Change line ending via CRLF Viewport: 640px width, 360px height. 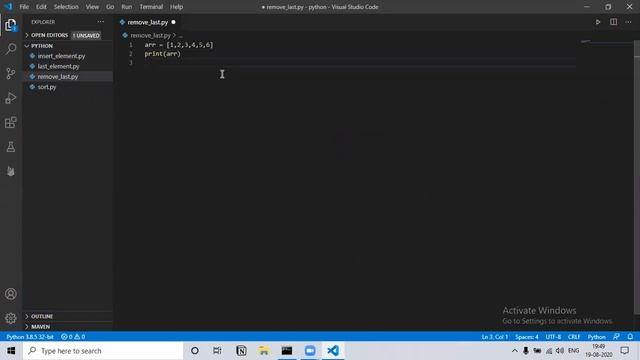coord(574,337)
